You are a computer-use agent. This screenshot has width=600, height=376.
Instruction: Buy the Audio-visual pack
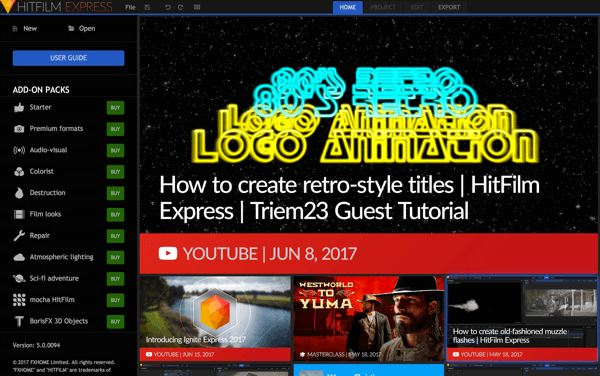click(115, 151)
